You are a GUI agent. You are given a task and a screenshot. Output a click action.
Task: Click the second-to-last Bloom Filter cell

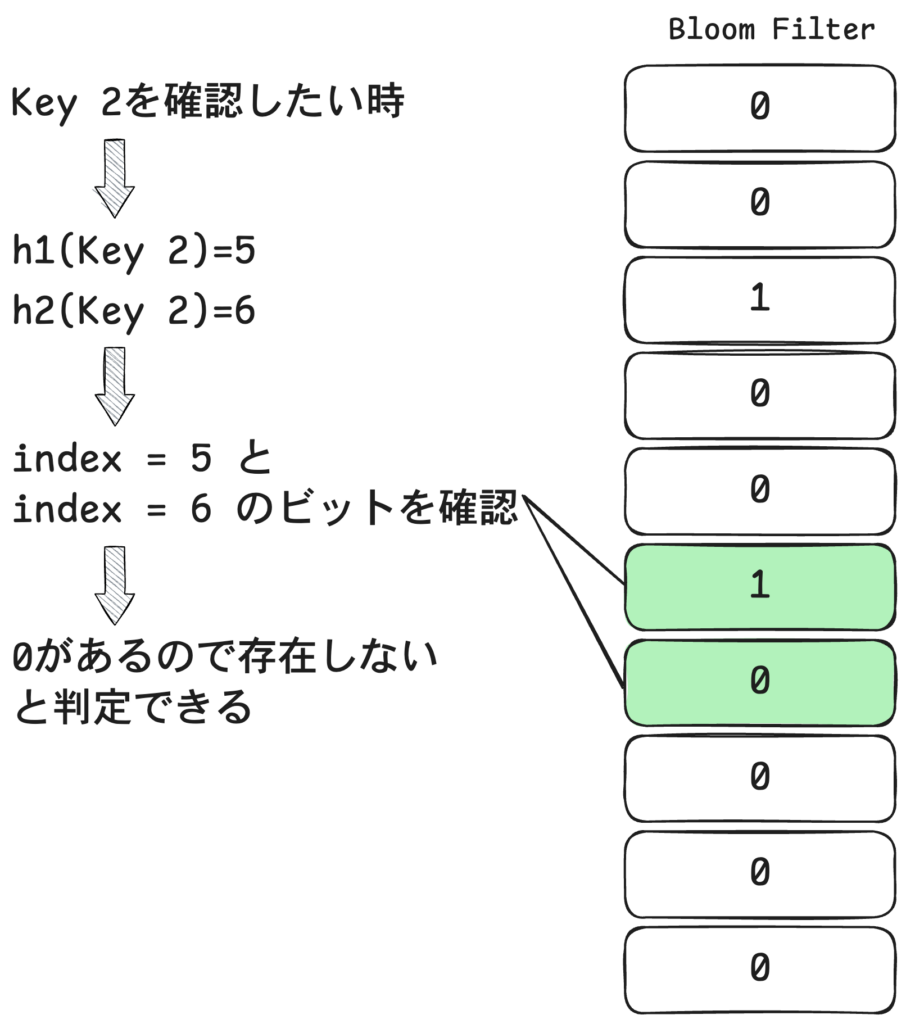click(x=759, y=874)
